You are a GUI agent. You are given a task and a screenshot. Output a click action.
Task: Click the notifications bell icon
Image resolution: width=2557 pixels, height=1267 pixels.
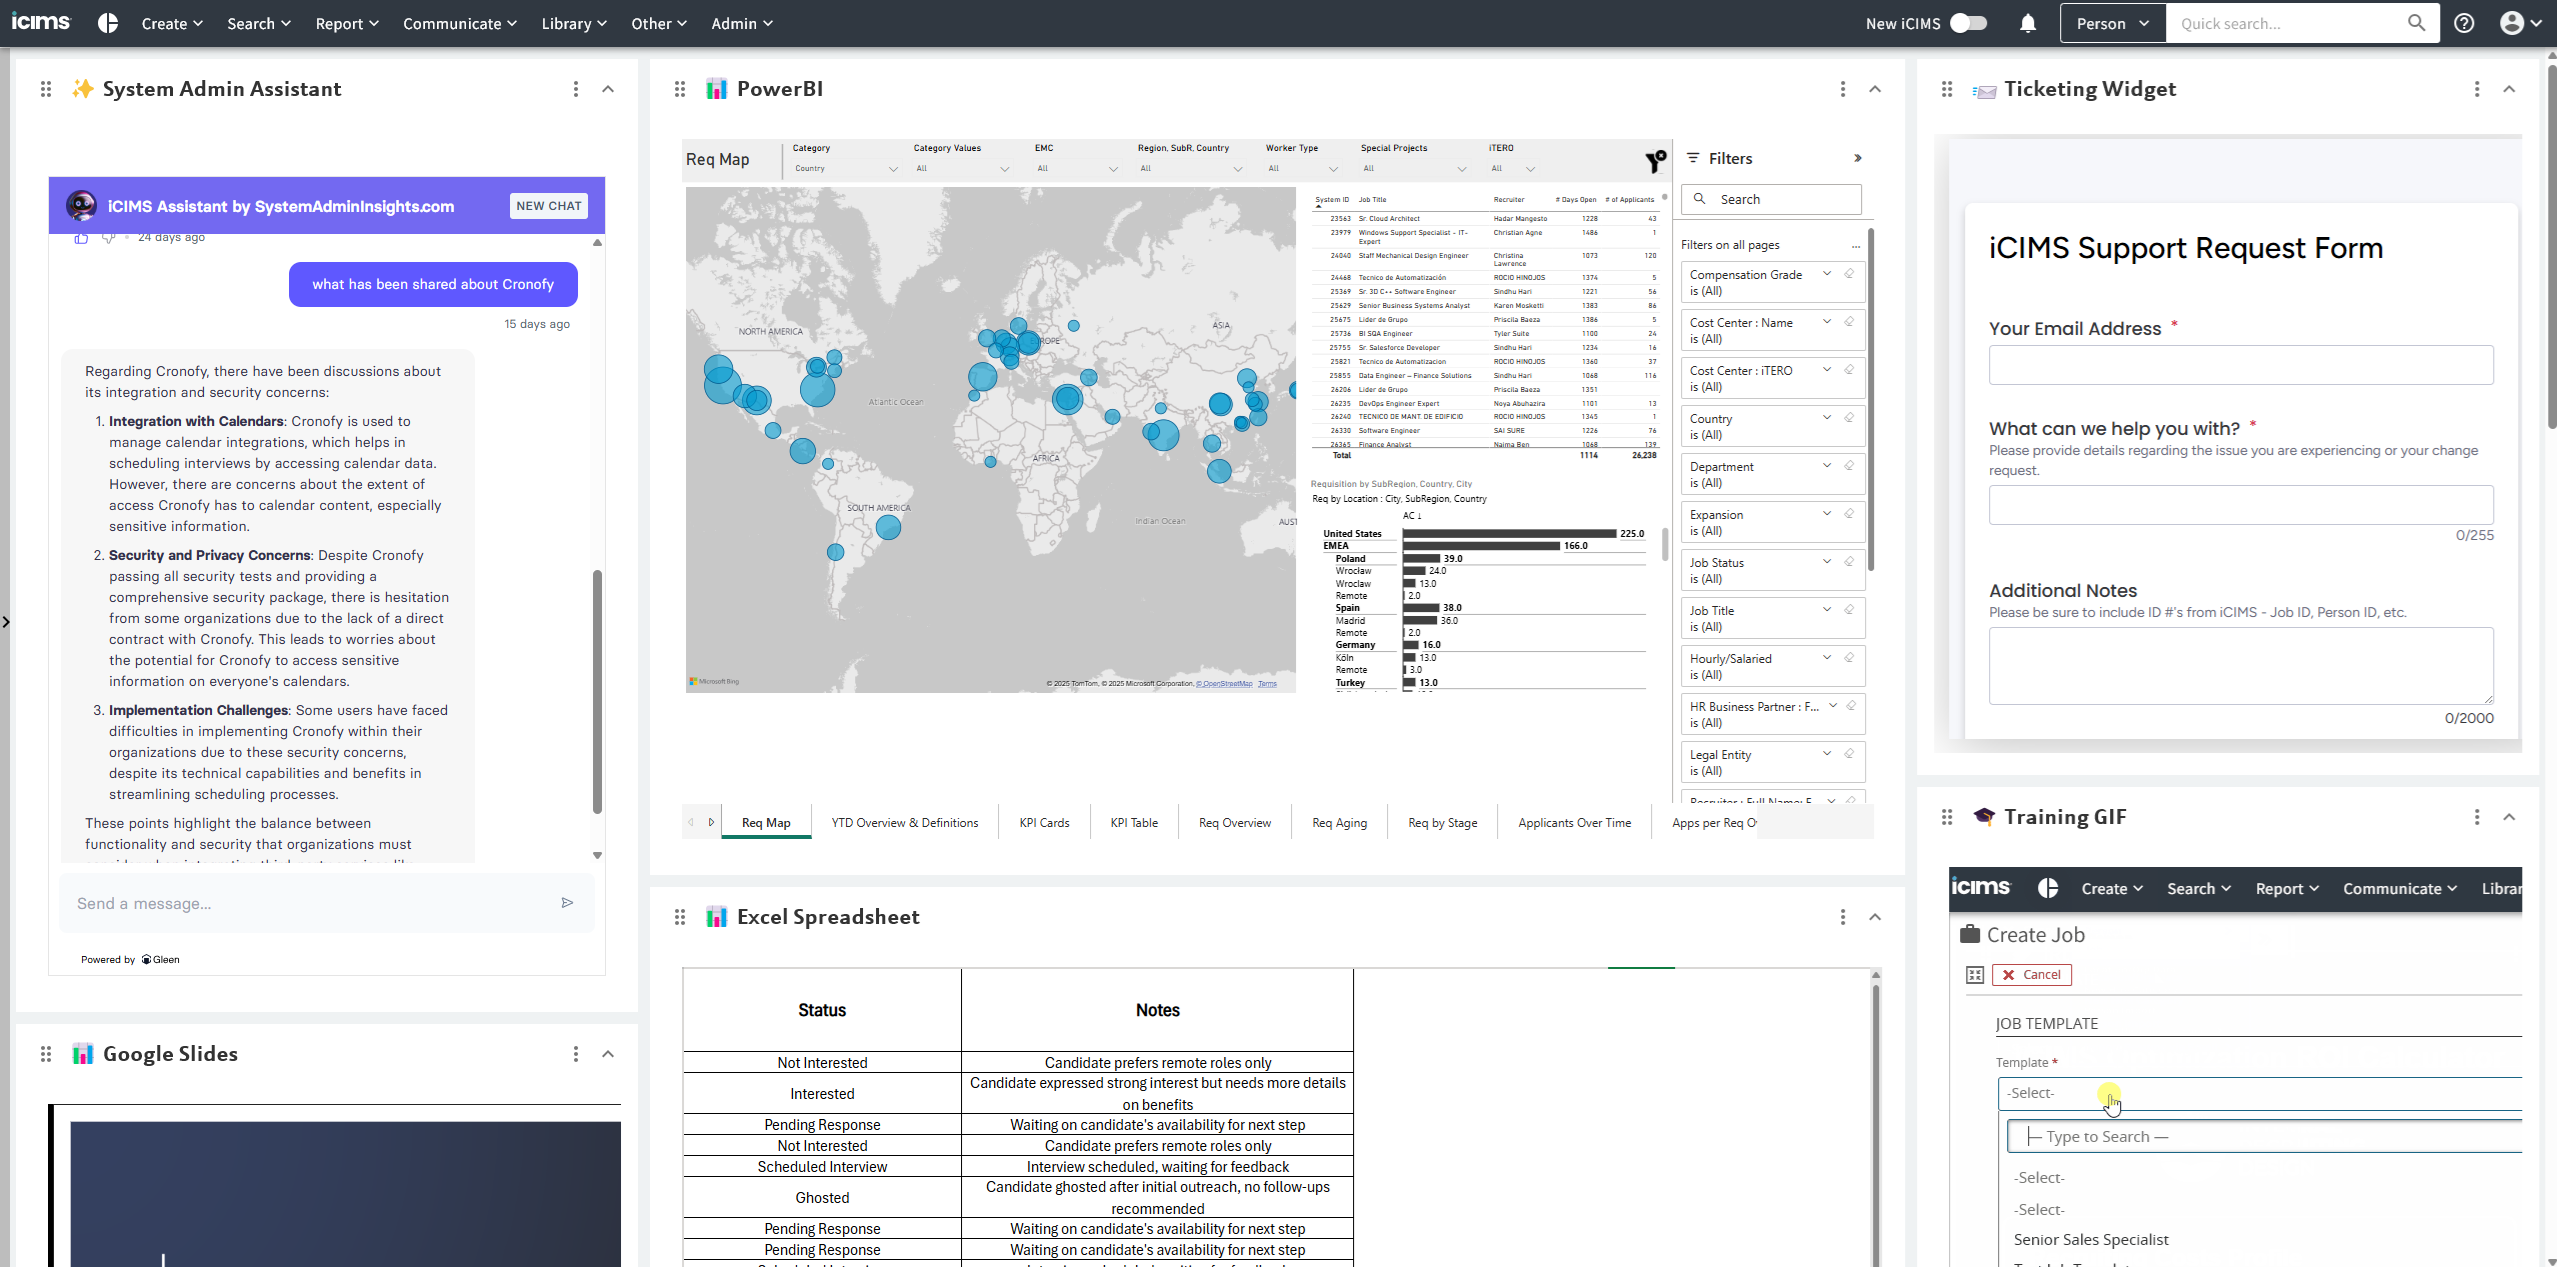click(x=2027, y=23)
